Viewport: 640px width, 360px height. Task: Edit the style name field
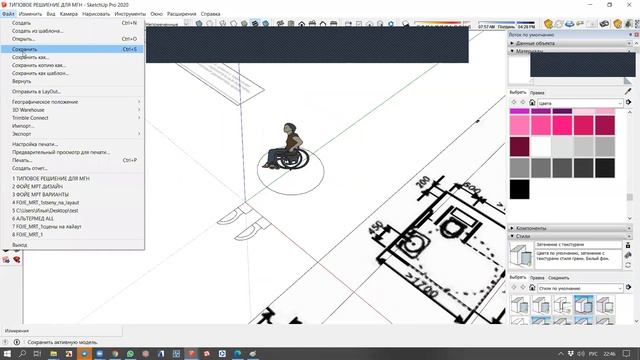click(x=578, y=244)
